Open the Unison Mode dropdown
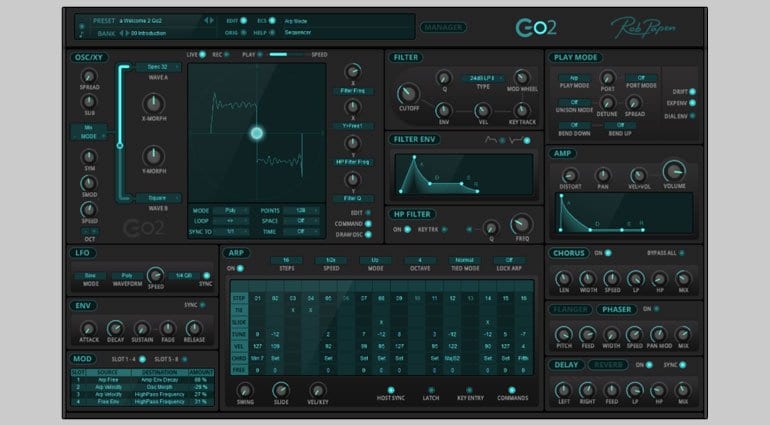This screenshot has height=425, width=770. 574,102
